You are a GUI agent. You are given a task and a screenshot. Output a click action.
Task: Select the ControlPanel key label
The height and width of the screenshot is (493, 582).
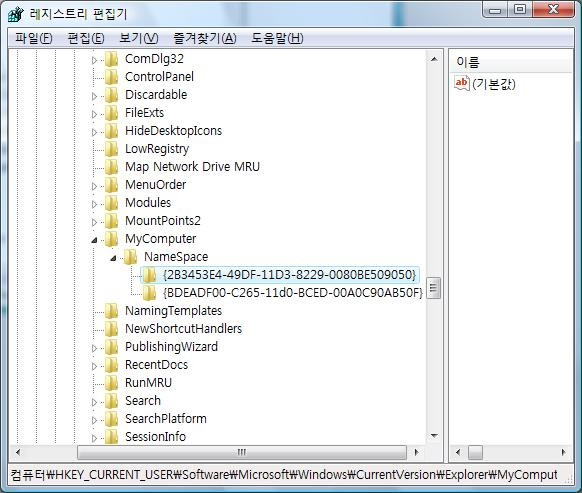(x=159, y=77)
